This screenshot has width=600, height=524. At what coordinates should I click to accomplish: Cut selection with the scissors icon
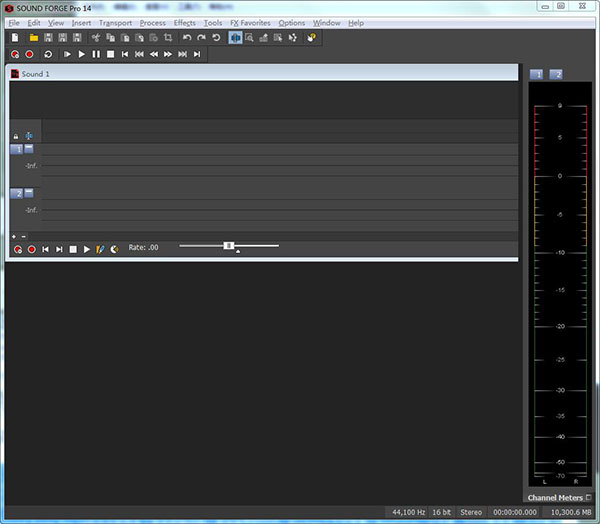(x=96, y=38)
